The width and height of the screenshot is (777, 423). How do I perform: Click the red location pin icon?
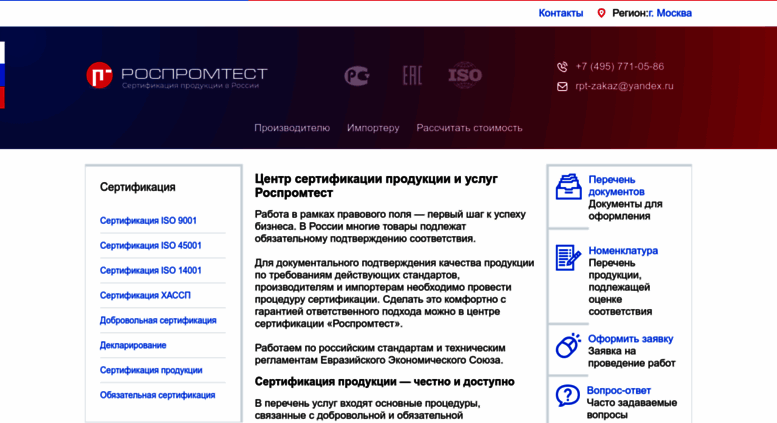pos(601,13)
